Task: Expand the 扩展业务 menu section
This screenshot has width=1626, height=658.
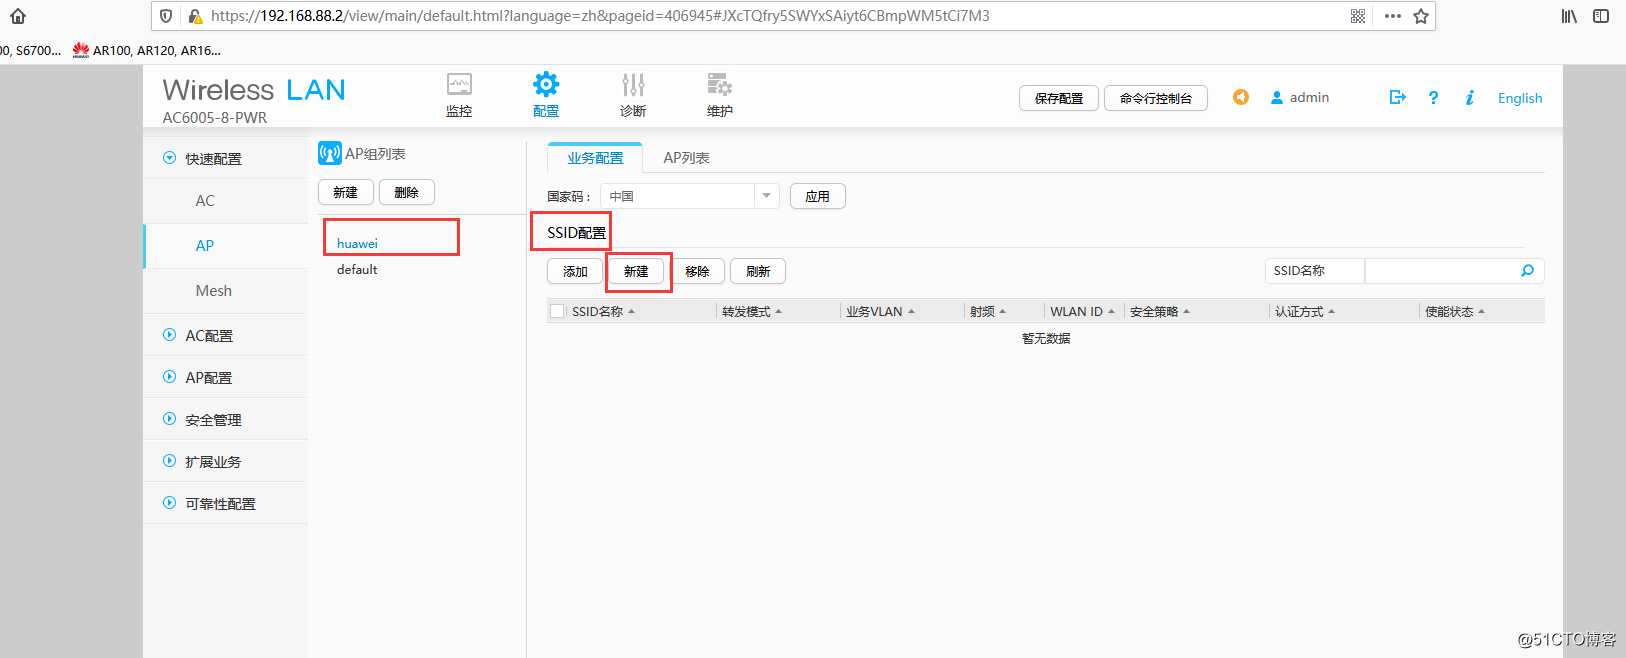Action: (x=169, y=461)
